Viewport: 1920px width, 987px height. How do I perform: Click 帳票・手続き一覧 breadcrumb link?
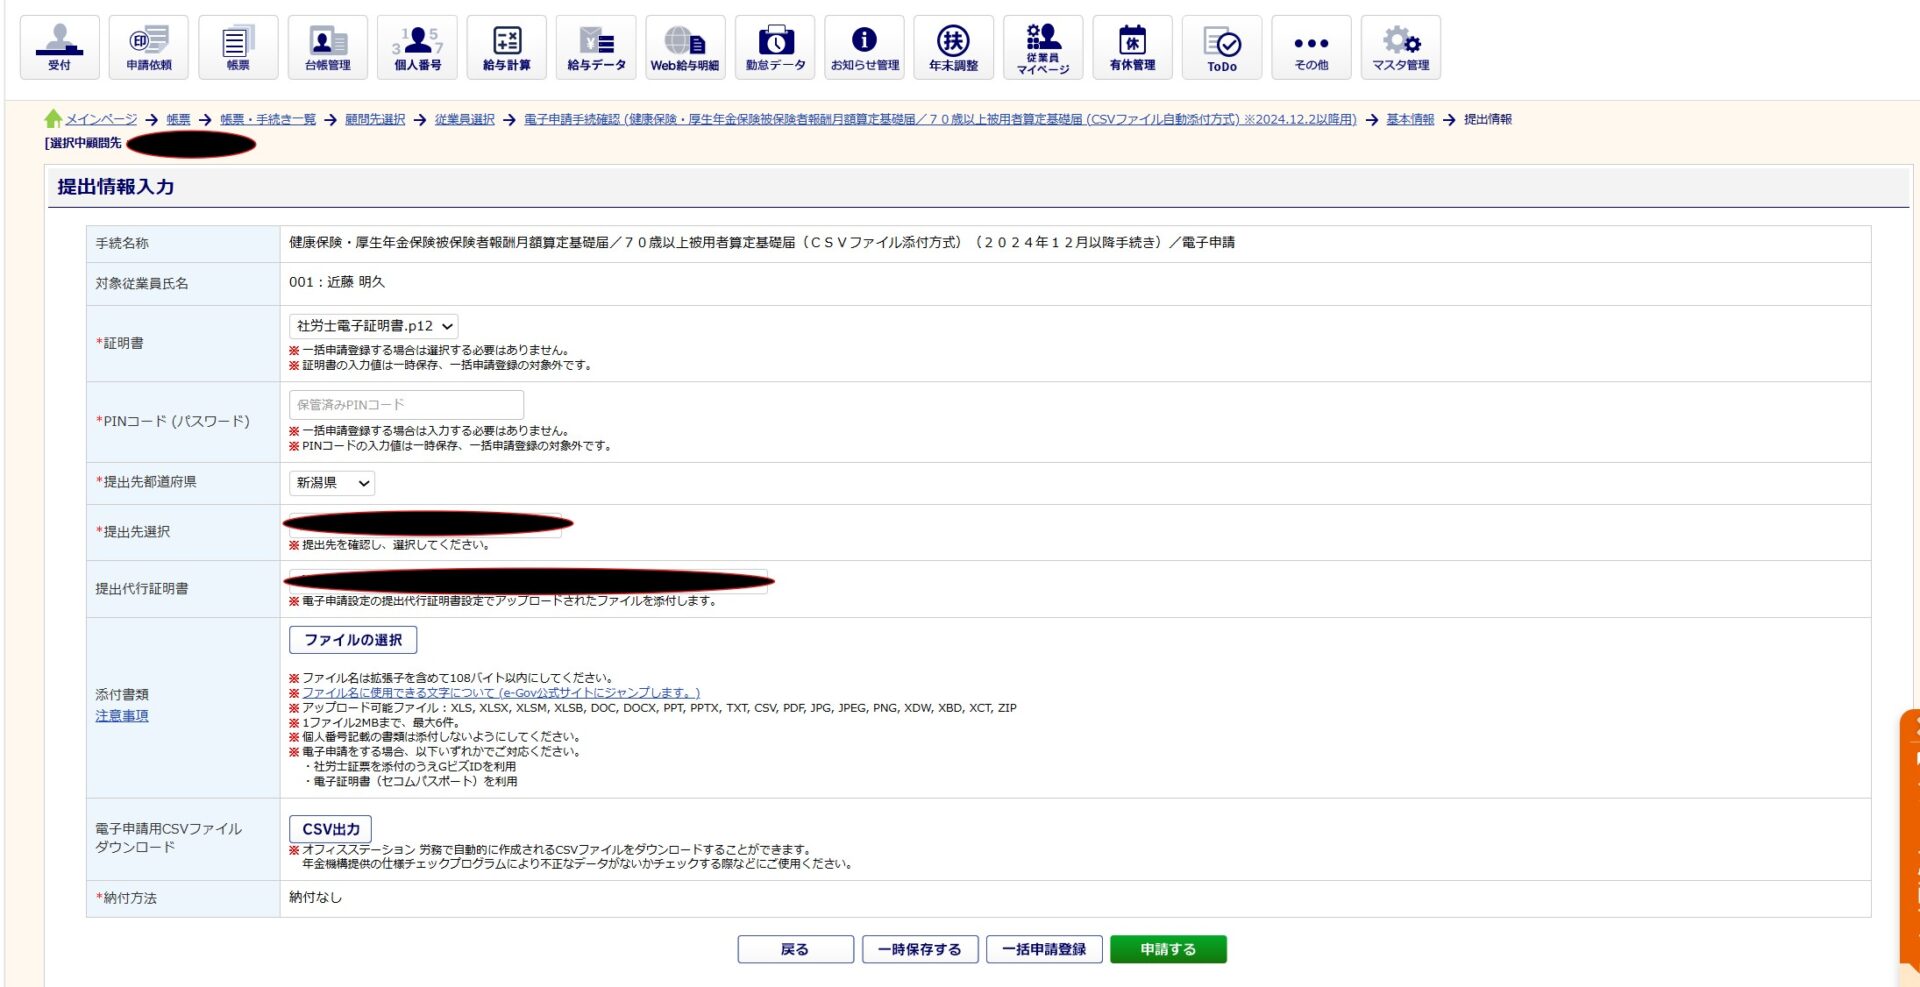click(268, 119)
